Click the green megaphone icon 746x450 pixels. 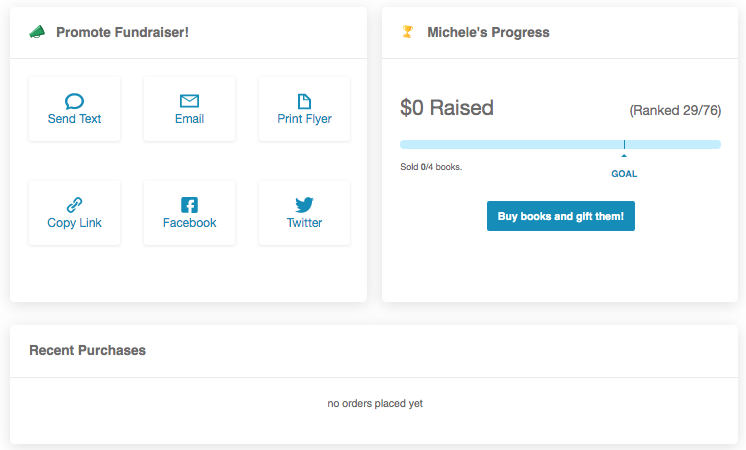37,32
